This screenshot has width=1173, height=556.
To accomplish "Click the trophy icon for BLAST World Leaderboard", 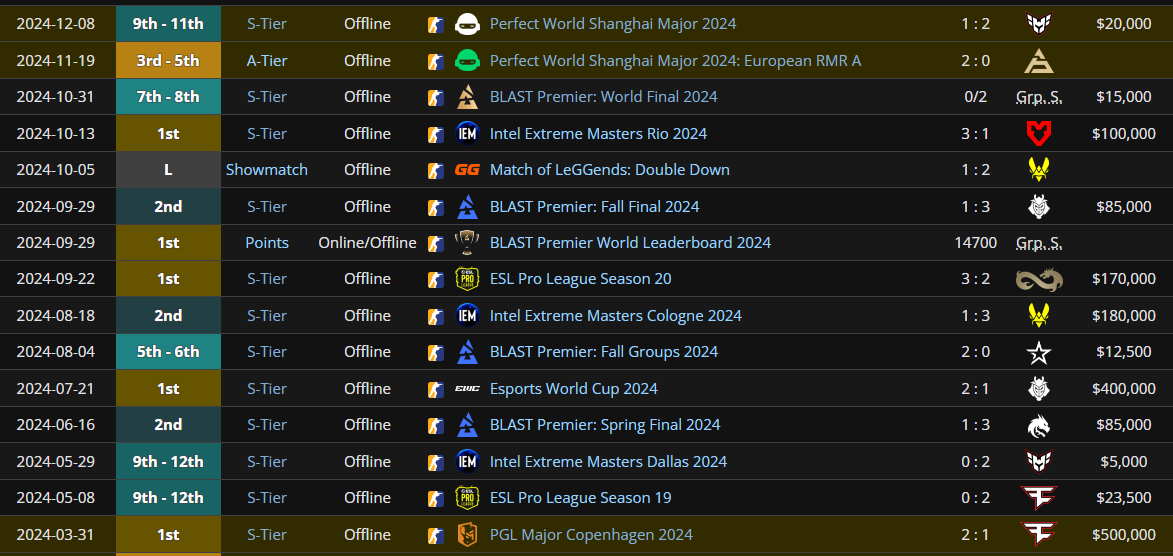I will 467,242.
